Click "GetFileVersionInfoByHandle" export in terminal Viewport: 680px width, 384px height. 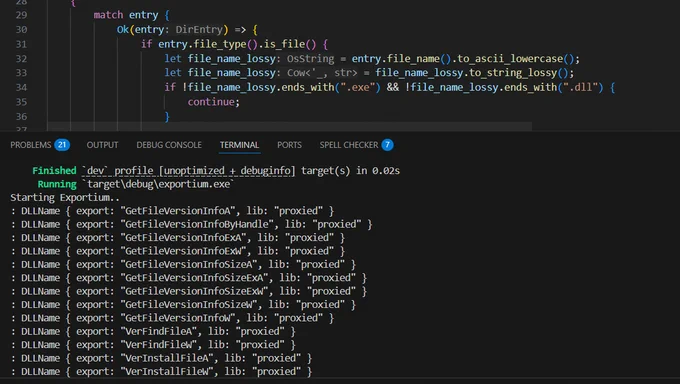197,224
